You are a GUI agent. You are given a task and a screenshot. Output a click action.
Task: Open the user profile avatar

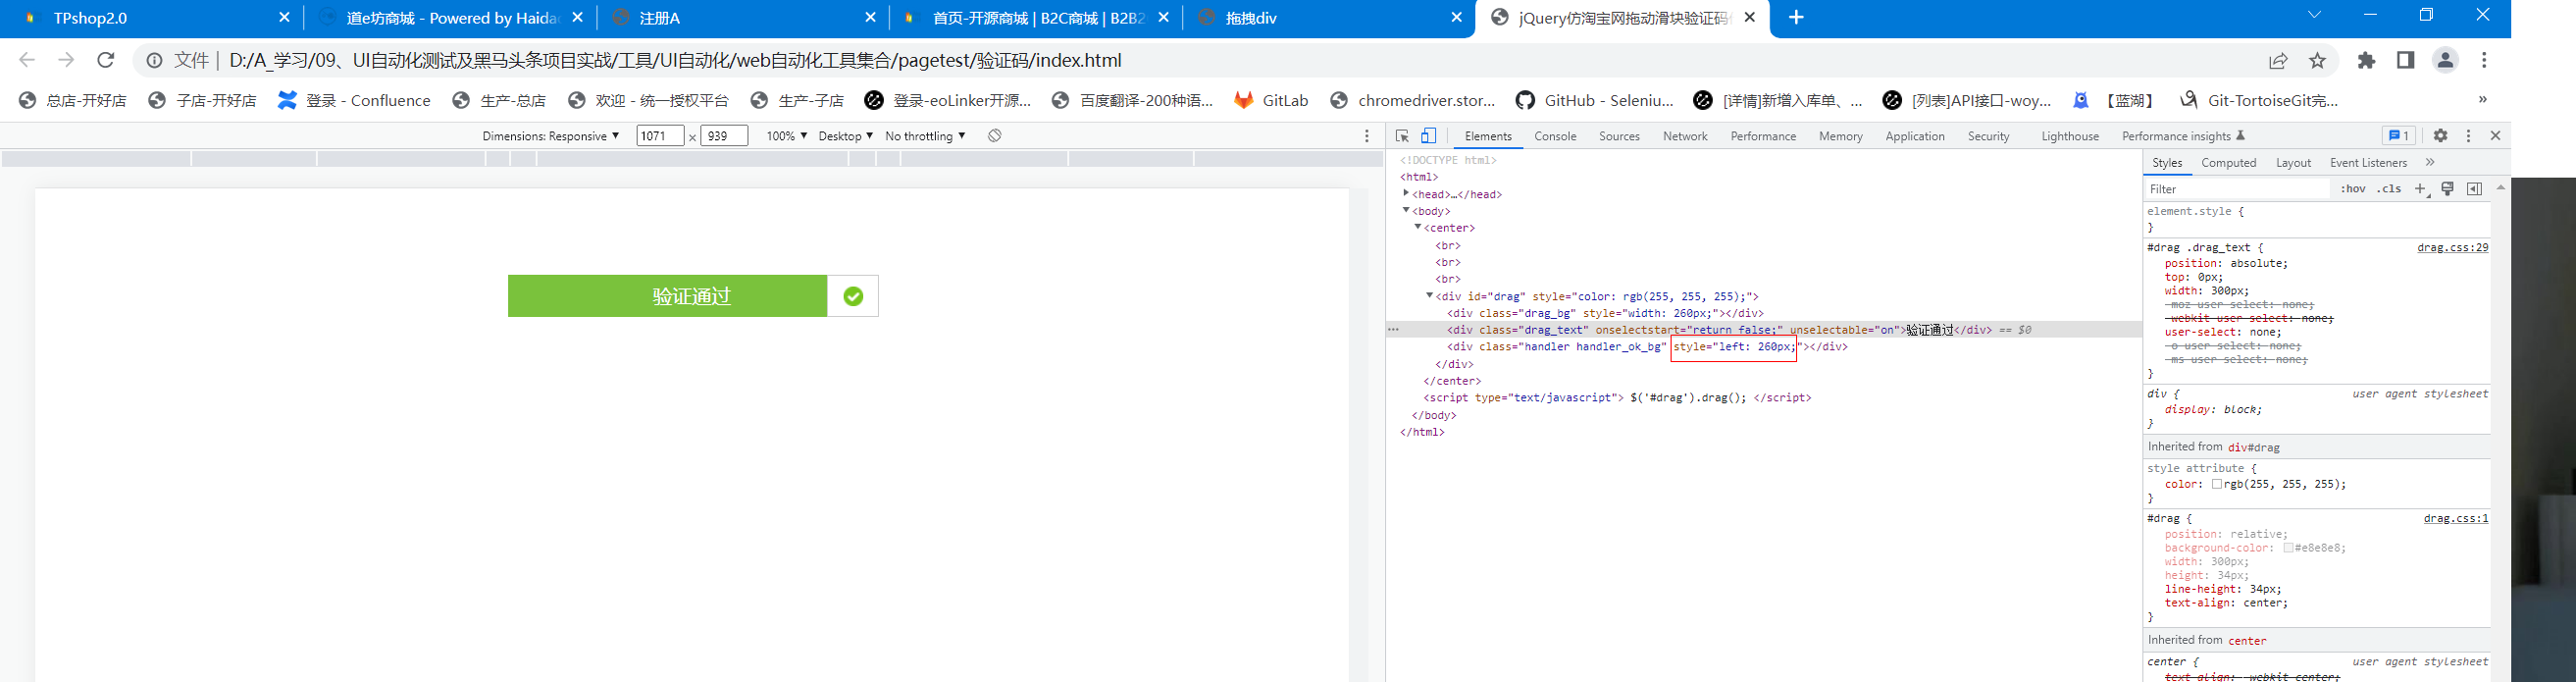(x=2445, y=60)
